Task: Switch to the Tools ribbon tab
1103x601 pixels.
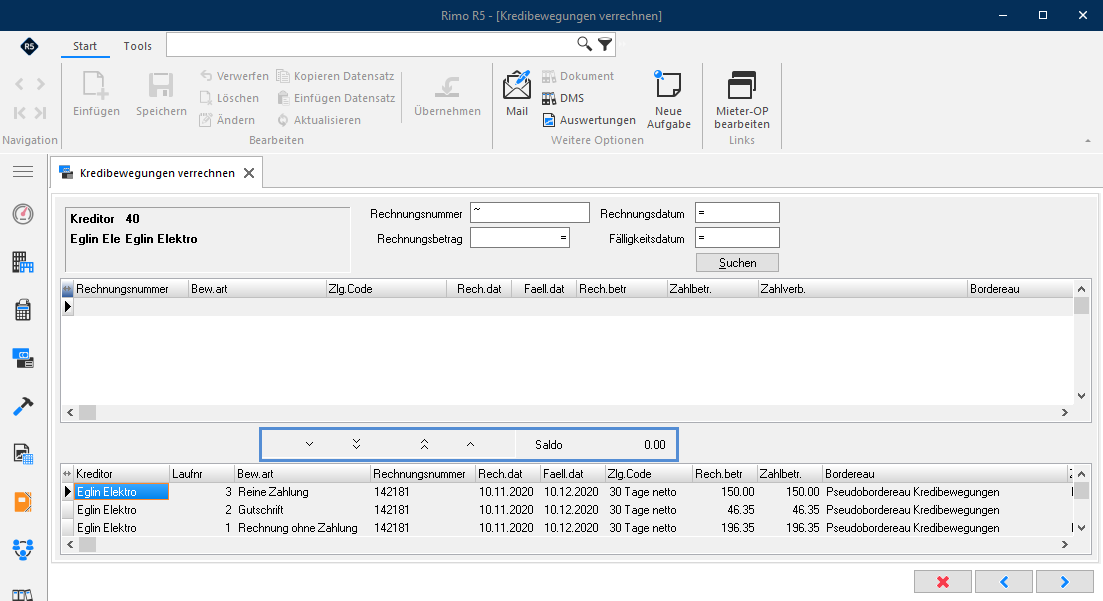Action: click(137, 46)
